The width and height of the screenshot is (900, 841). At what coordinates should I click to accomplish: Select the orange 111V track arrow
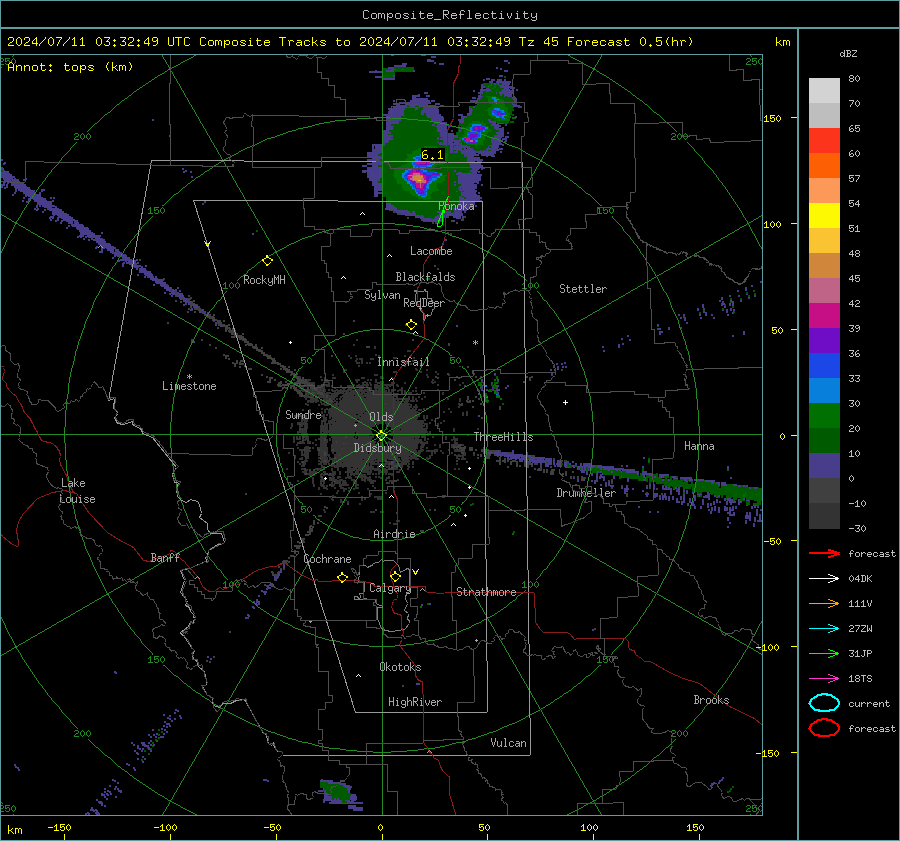click(824, 603)
